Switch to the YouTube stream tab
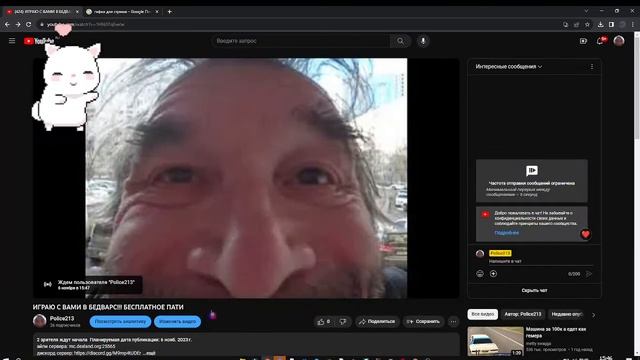Viewport: 640px width, 360px height. click(x=42, y=12)
